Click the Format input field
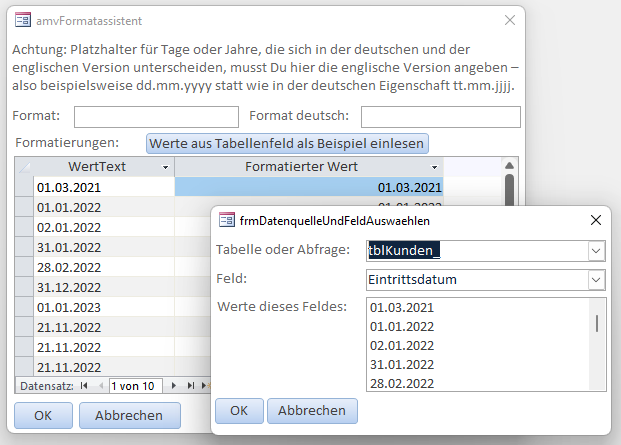 156,117
